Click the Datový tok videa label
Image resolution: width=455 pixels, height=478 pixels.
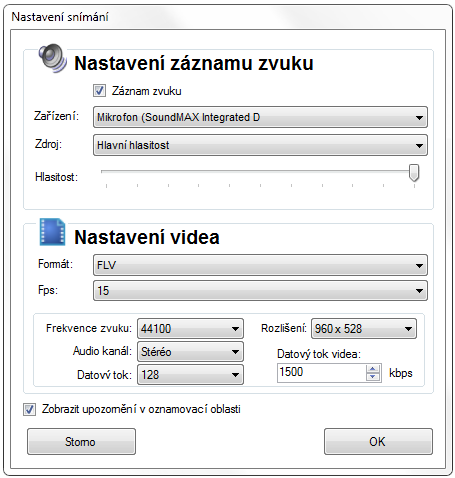(x=319, y=354)
